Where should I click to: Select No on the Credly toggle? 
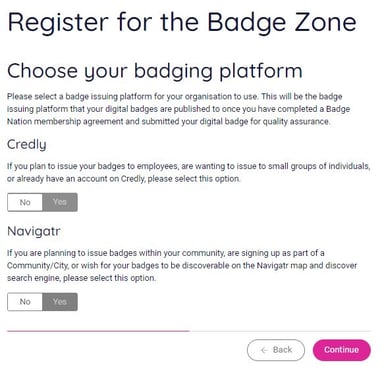pyautogui.click(x=25, y=202)
